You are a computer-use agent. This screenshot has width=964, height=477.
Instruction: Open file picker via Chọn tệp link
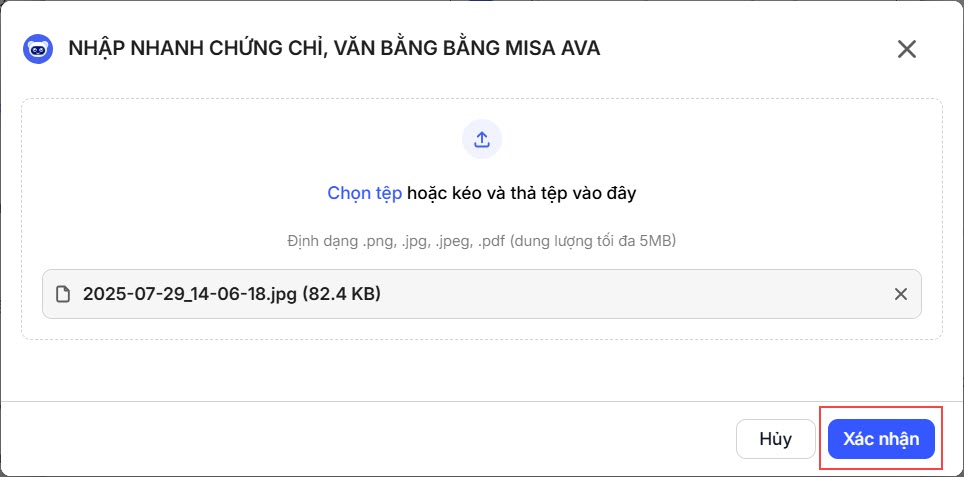[x=364, y=193]
